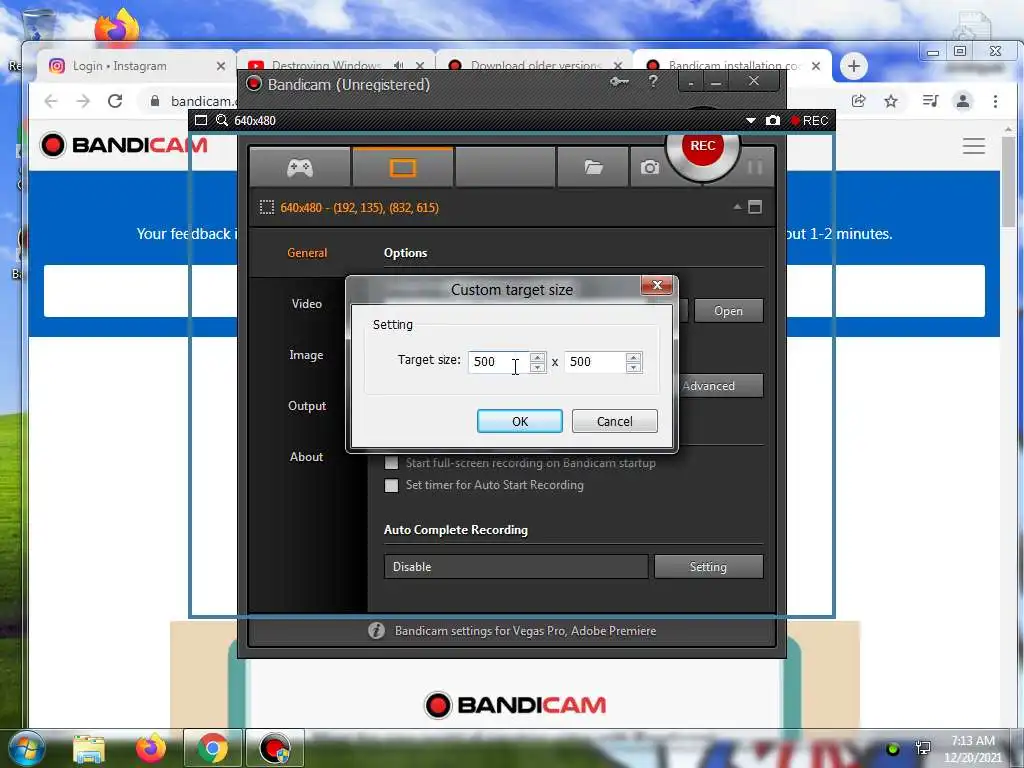Click Bandicam taskbar icon
The height and width of the screenshot is (768, 1024).
point(275,748)
